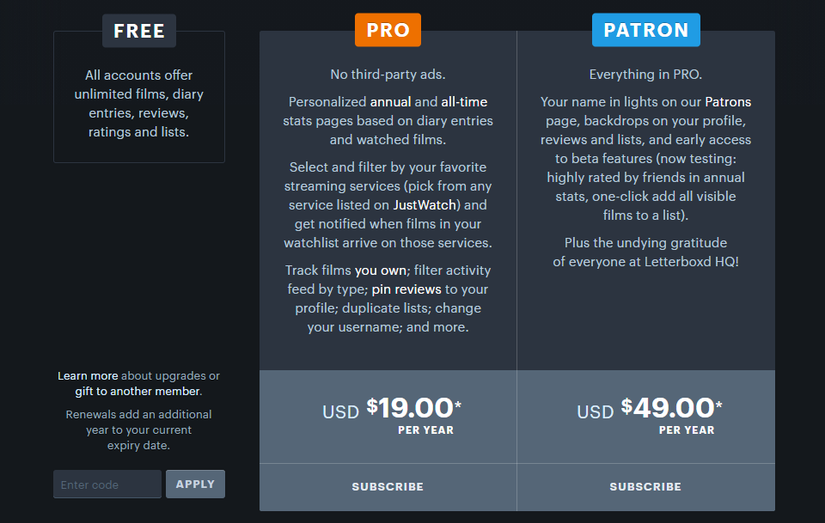Subscribe to the PRO plan
825x523 pixels.
pos(388,487)
